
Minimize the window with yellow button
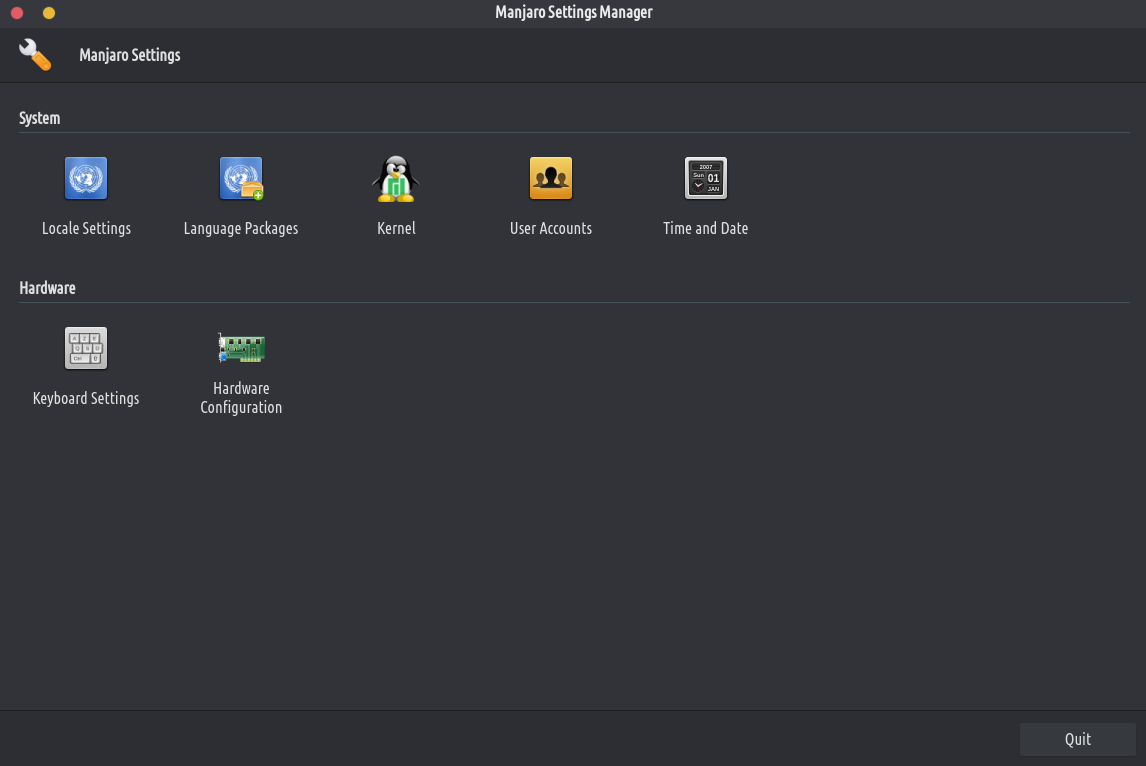pyautogui.click(x=49, y=13)
